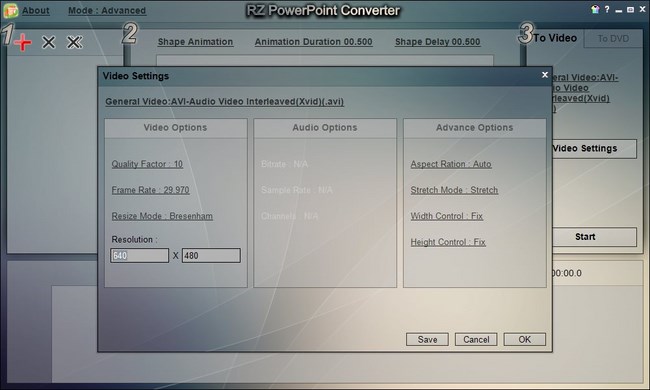Viewport: 650px width, 390px height.
Task: Change Width Control : Fix setting
Action: (447, 216)
